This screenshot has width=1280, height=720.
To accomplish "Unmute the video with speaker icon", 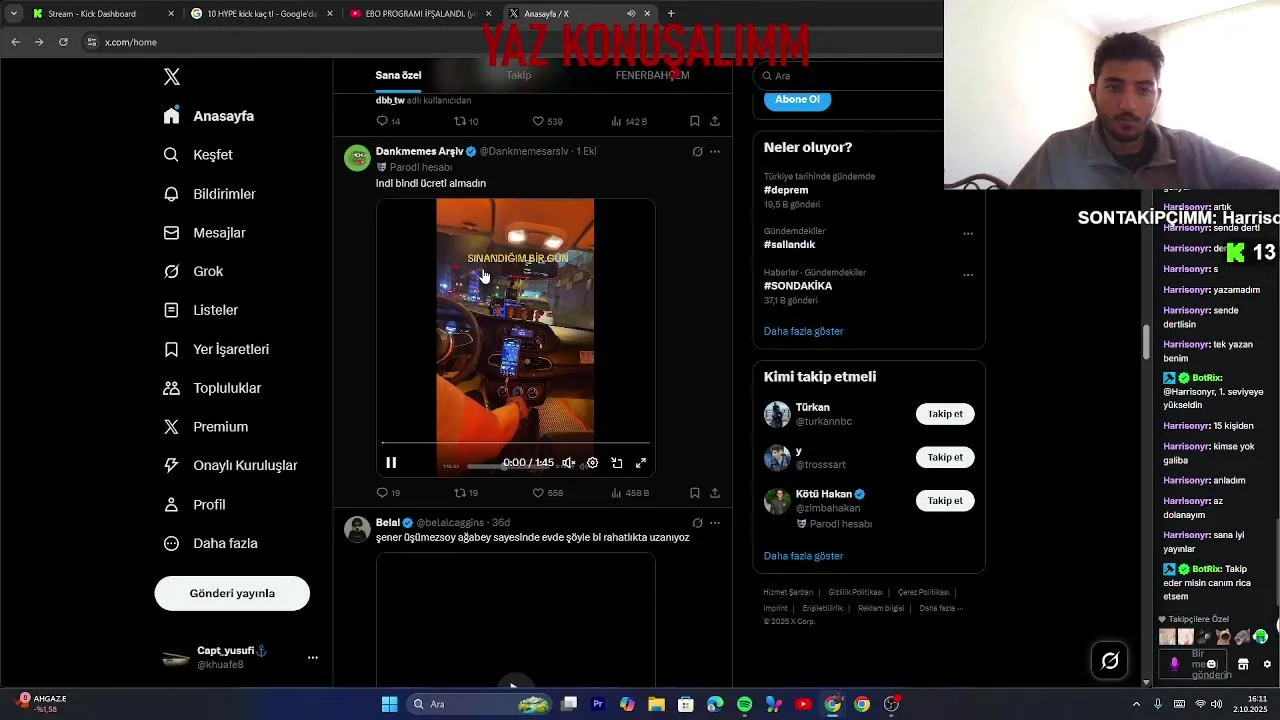I will [x=568, y=463].
